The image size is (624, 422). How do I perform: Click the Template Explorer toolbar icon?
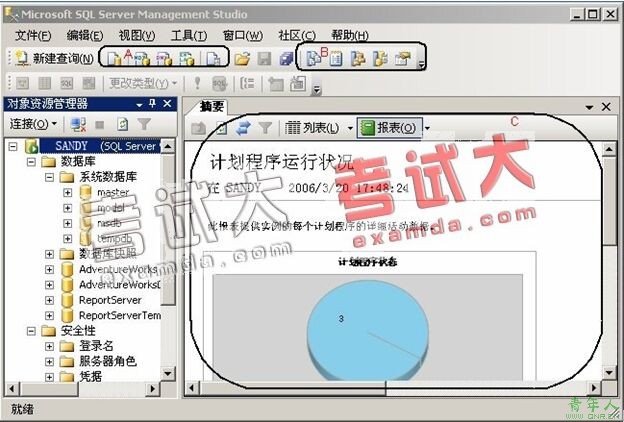click(x=380, y=59)
